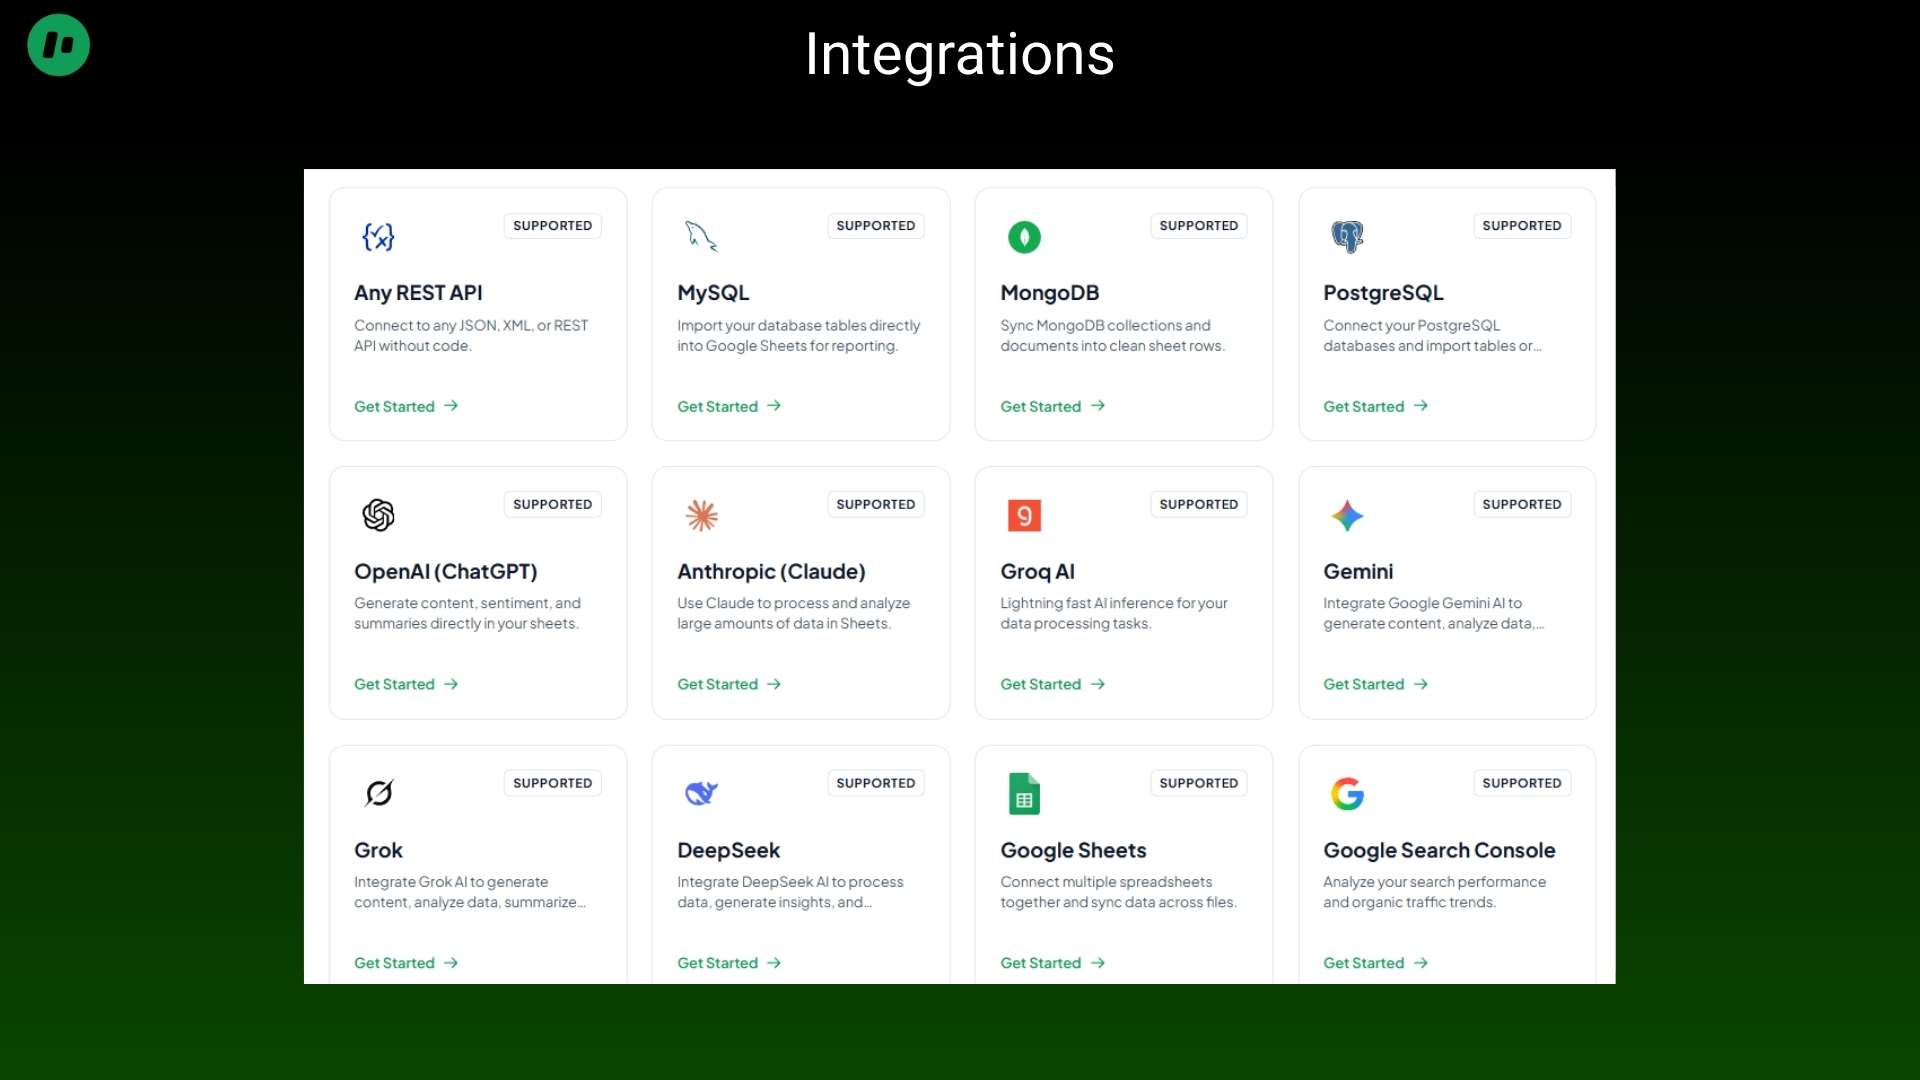Select the Anthropic Claude starburst icon
Viewport: 1920px width, 1080px height.
pyautogui.click(x=701, y=515)
